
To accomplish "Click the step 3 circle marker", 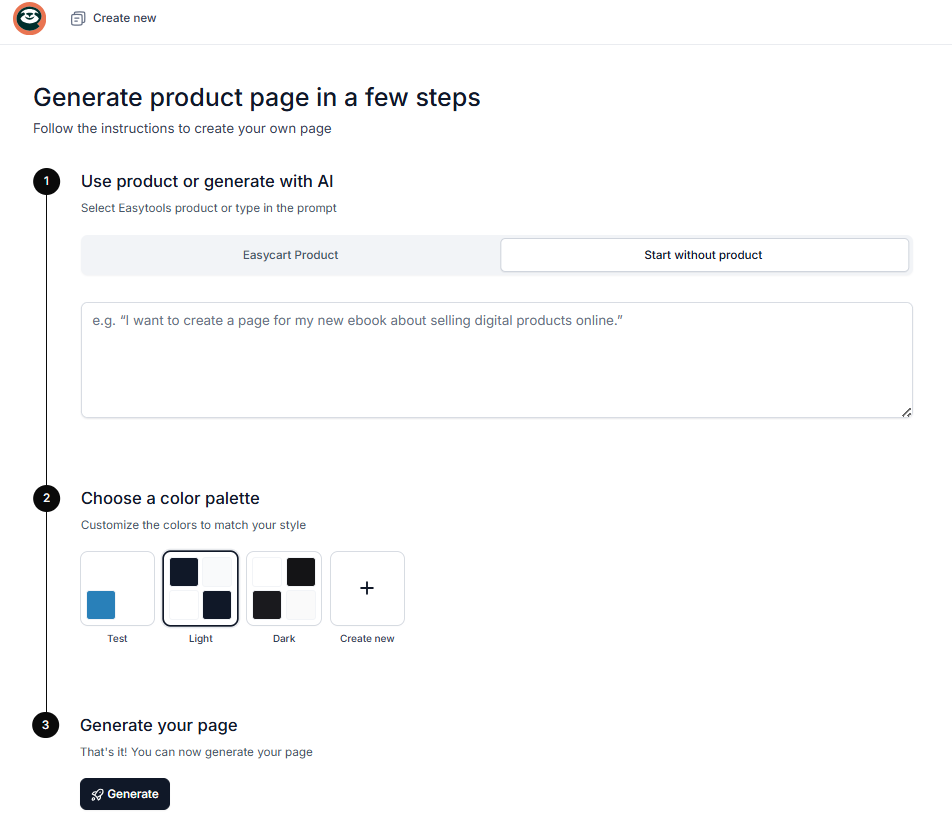I will (46, 725).
